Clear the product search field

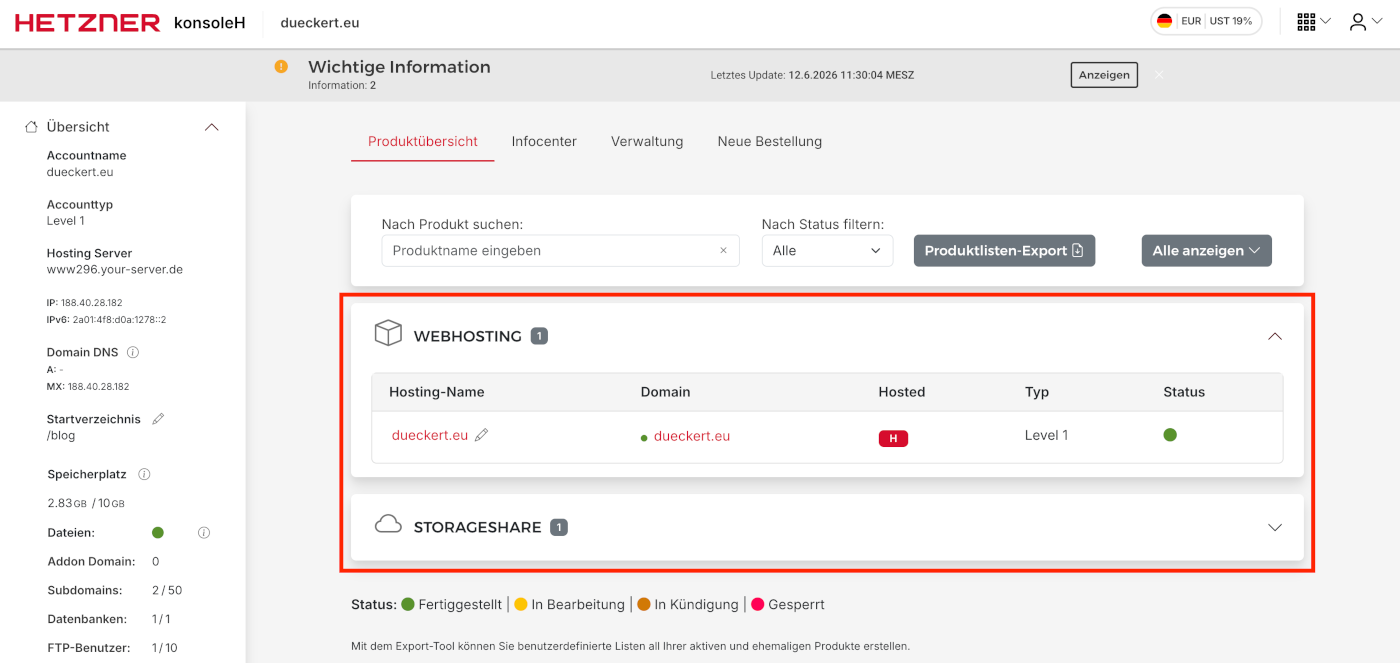pyautogui.click(x=723, y=251)
